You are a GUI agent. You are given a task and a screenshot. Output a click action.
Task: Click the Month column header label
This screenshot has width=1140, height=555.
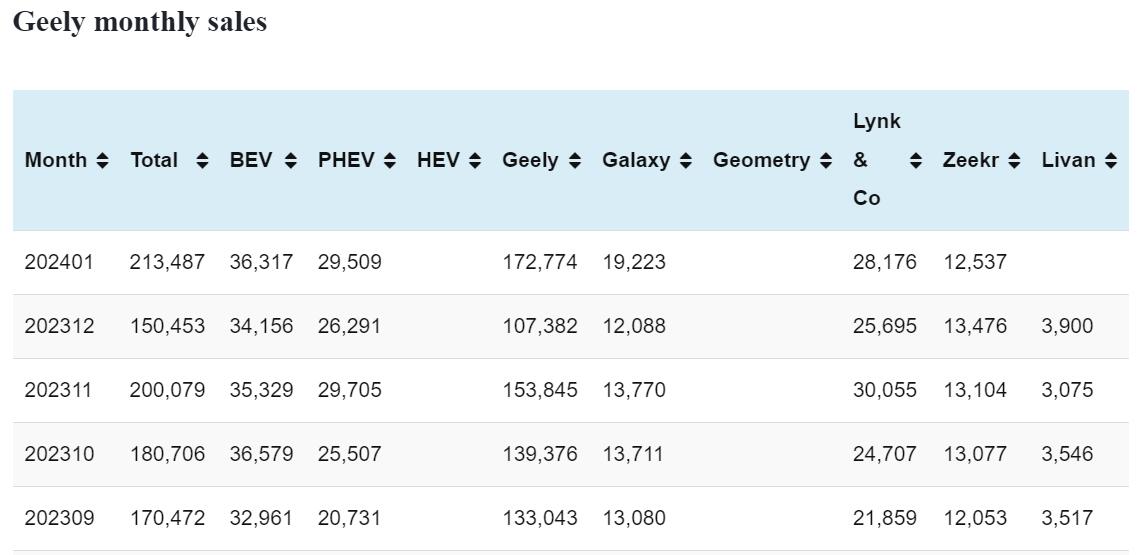[x=56, y=160]
